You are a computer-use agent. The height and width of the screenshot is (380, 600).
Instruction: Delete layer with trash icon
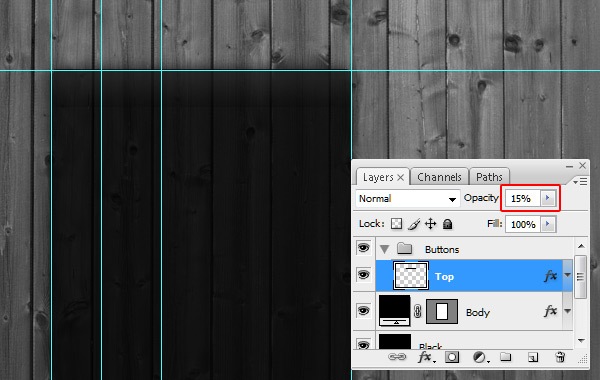click(560, 357)
